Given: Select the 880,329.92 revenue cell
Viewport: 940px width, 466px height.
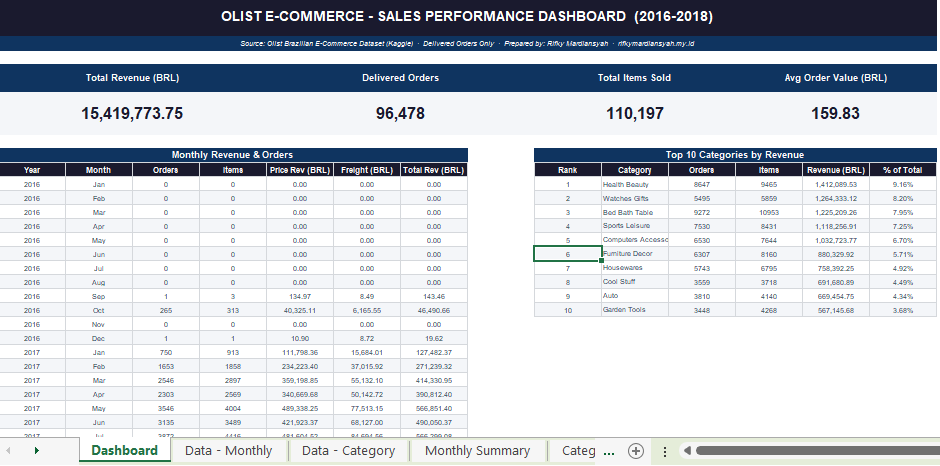Looking at the screenshot, I should pyautogui.click(x=836, y=254).
